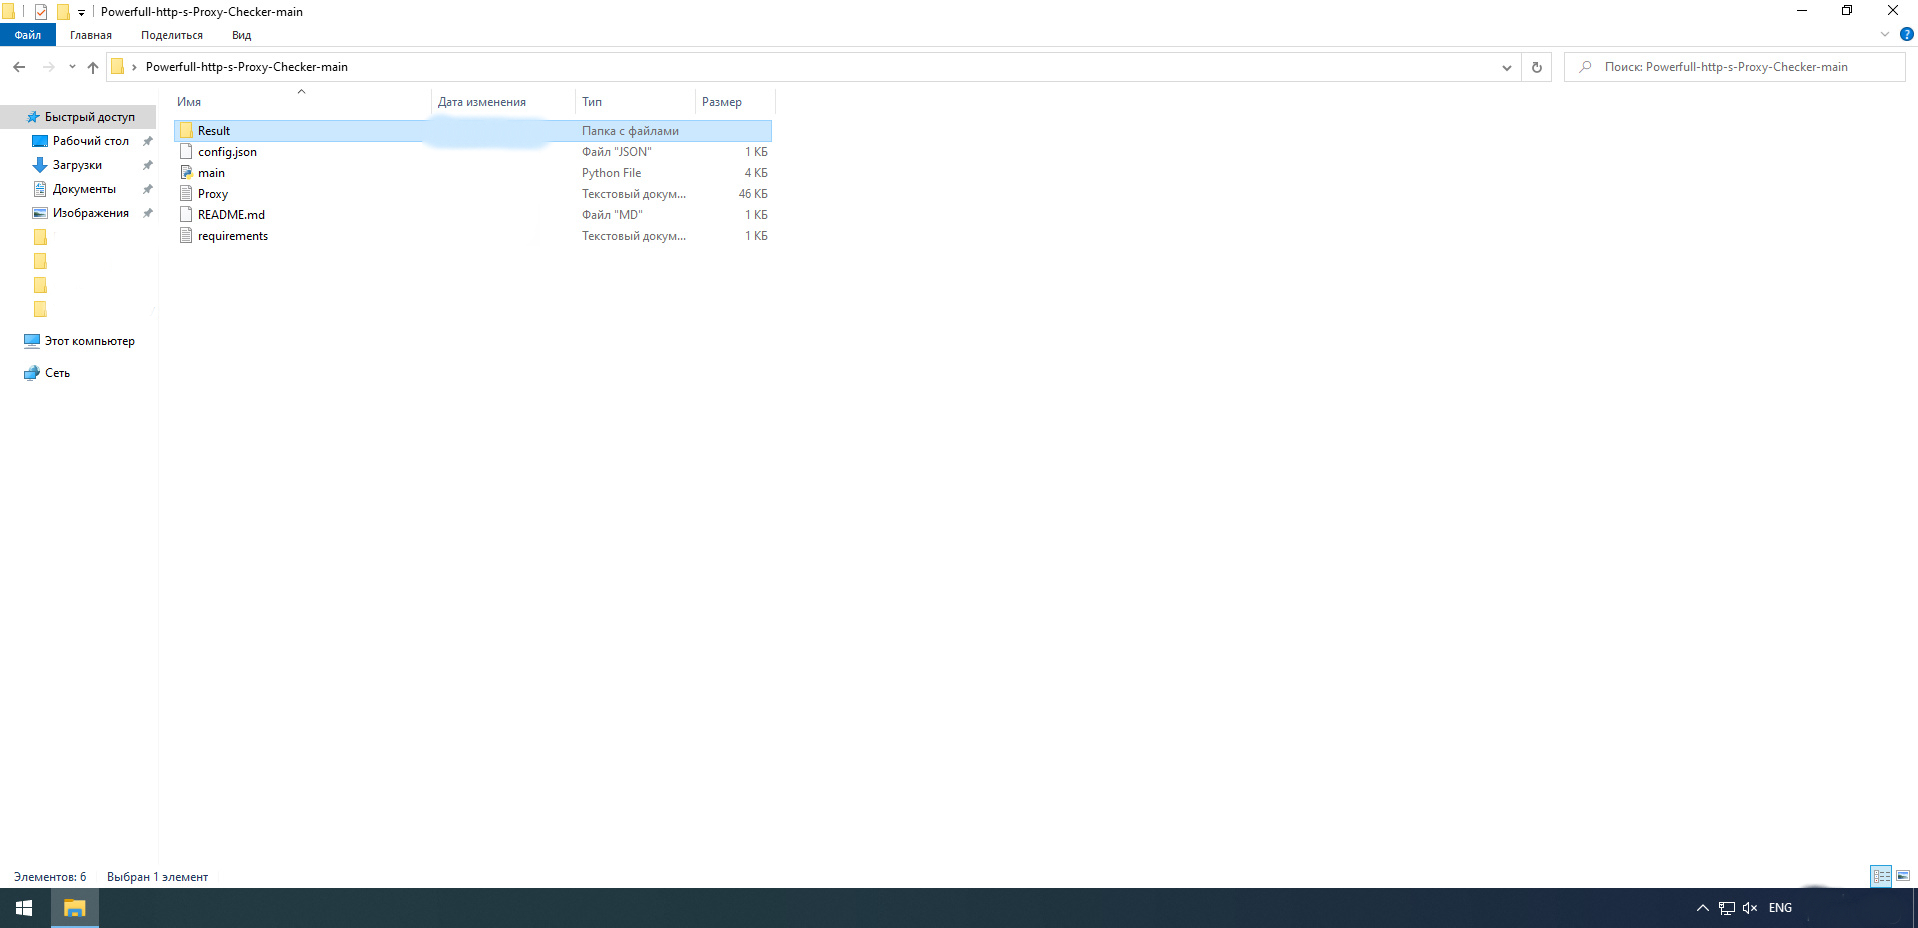Image resolution: width=1918 pixels, height=928 pixels.
Task: Select the README.md file icon
Action: (186, 215)
